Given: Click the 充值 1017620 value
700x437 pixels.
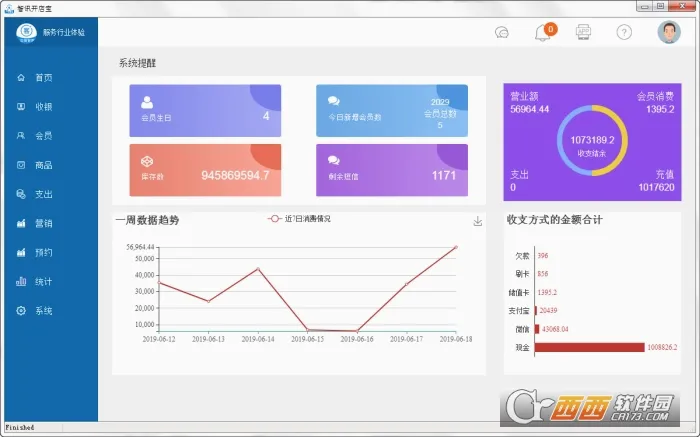Looking at the screenshot, I should [656, 187].
